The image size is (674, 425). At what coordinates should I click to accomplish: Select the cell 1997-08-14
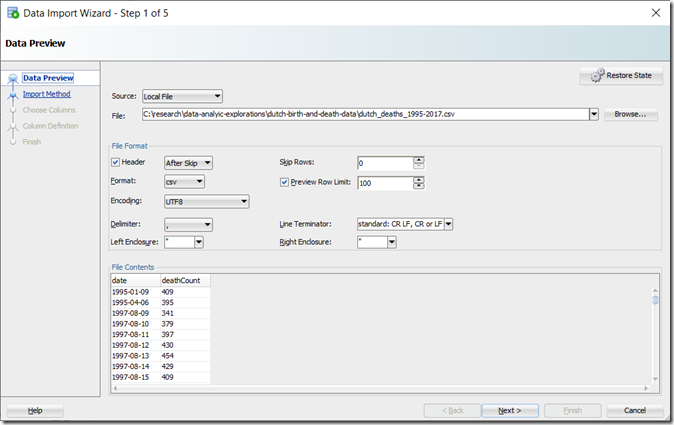pyautogui.click(x=135, y=367)
